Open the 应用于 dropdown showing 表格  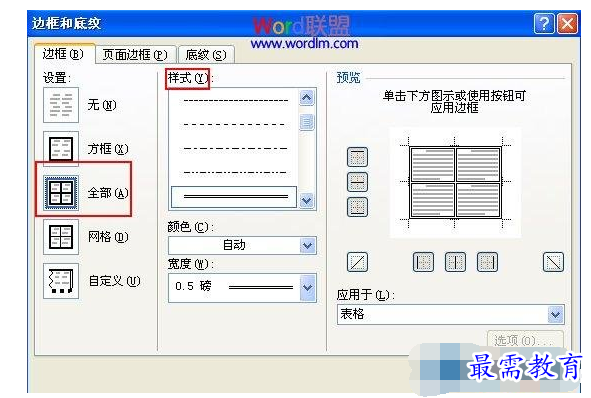pos(450,314)
